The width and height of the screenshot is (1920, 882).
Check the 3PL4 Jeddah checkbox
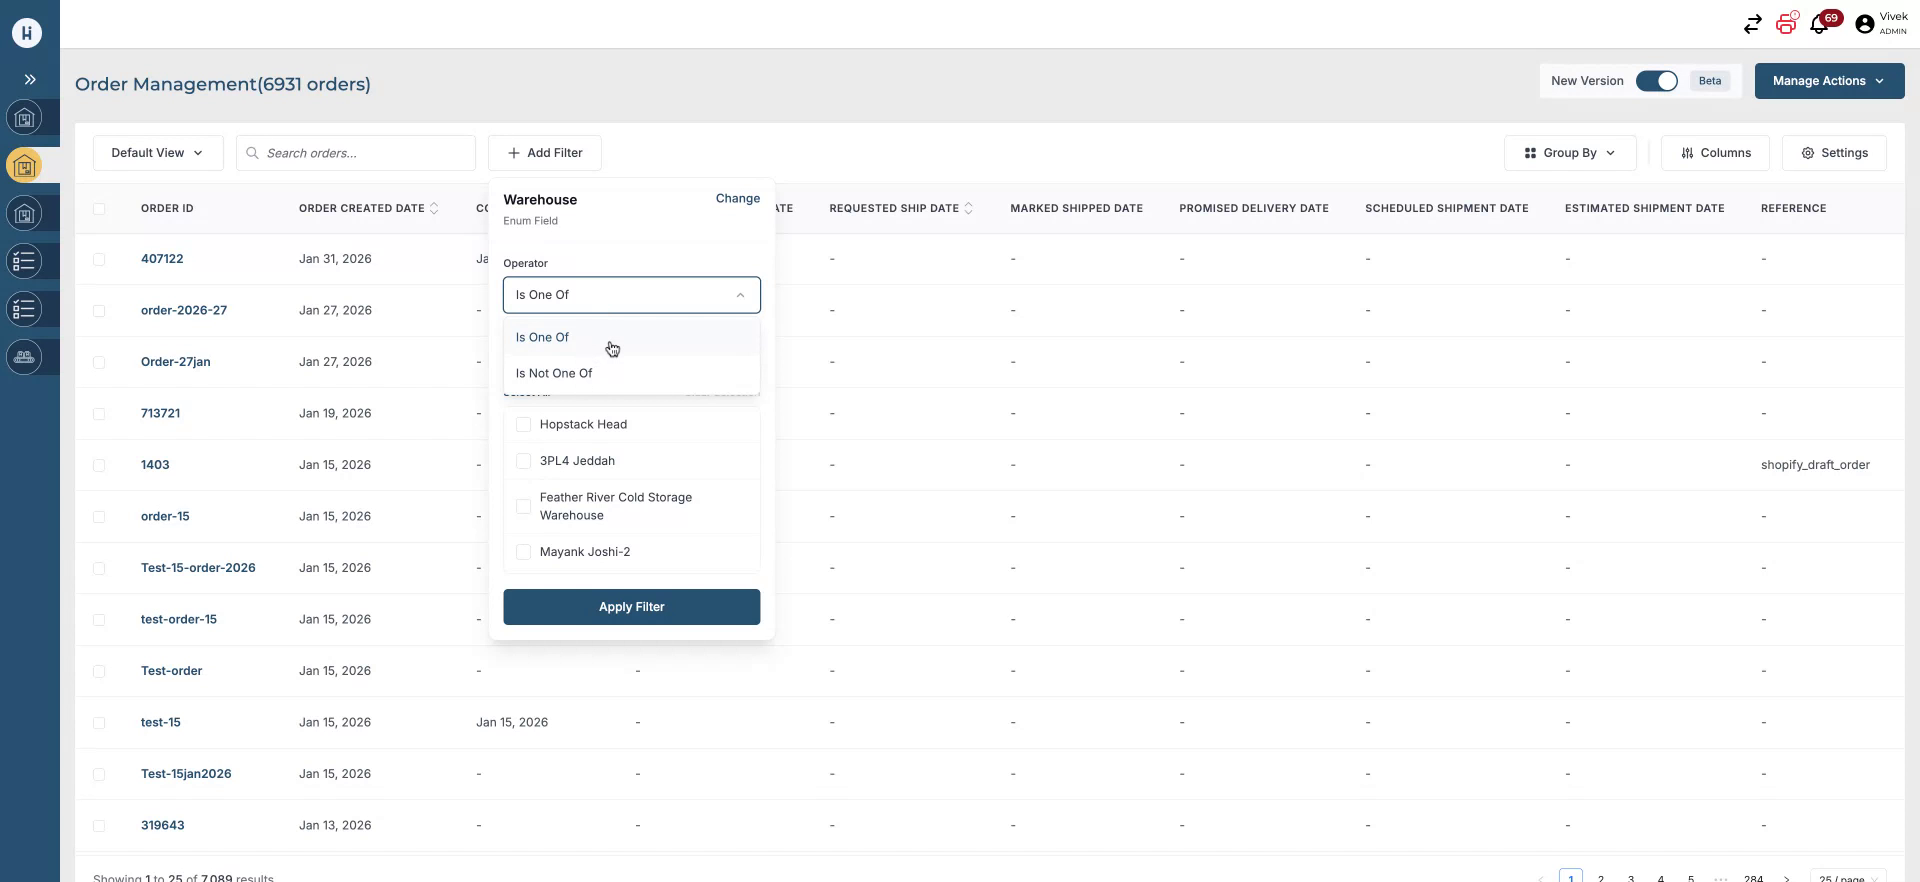pos(523,461)
